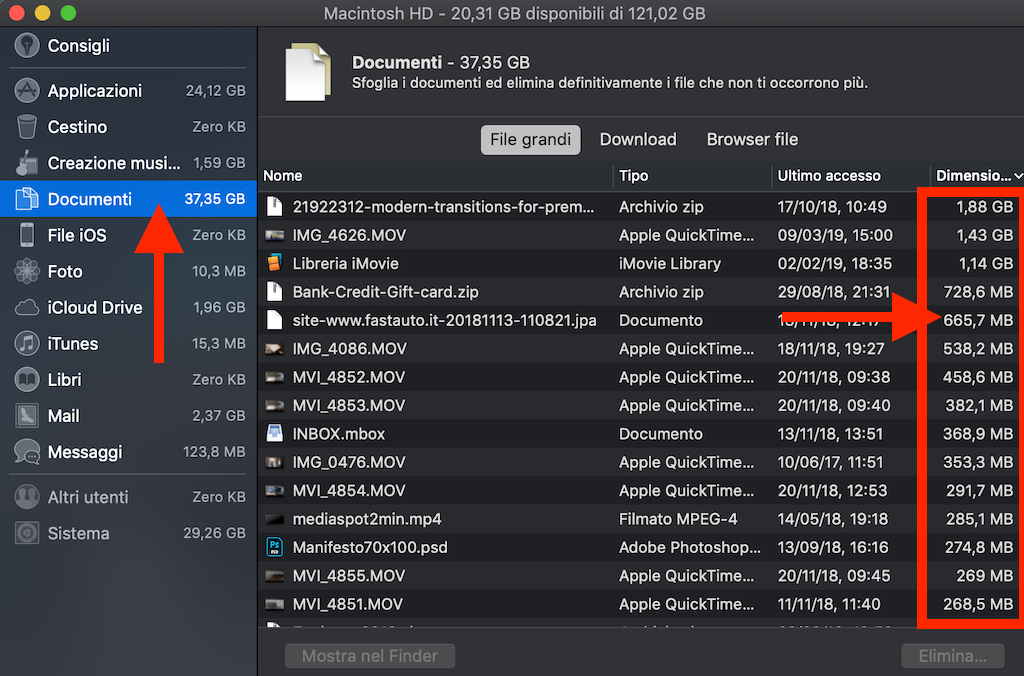The image size is (1024, 676).
Task: Click the File iOS phone icon
Action: coord(27,235)
